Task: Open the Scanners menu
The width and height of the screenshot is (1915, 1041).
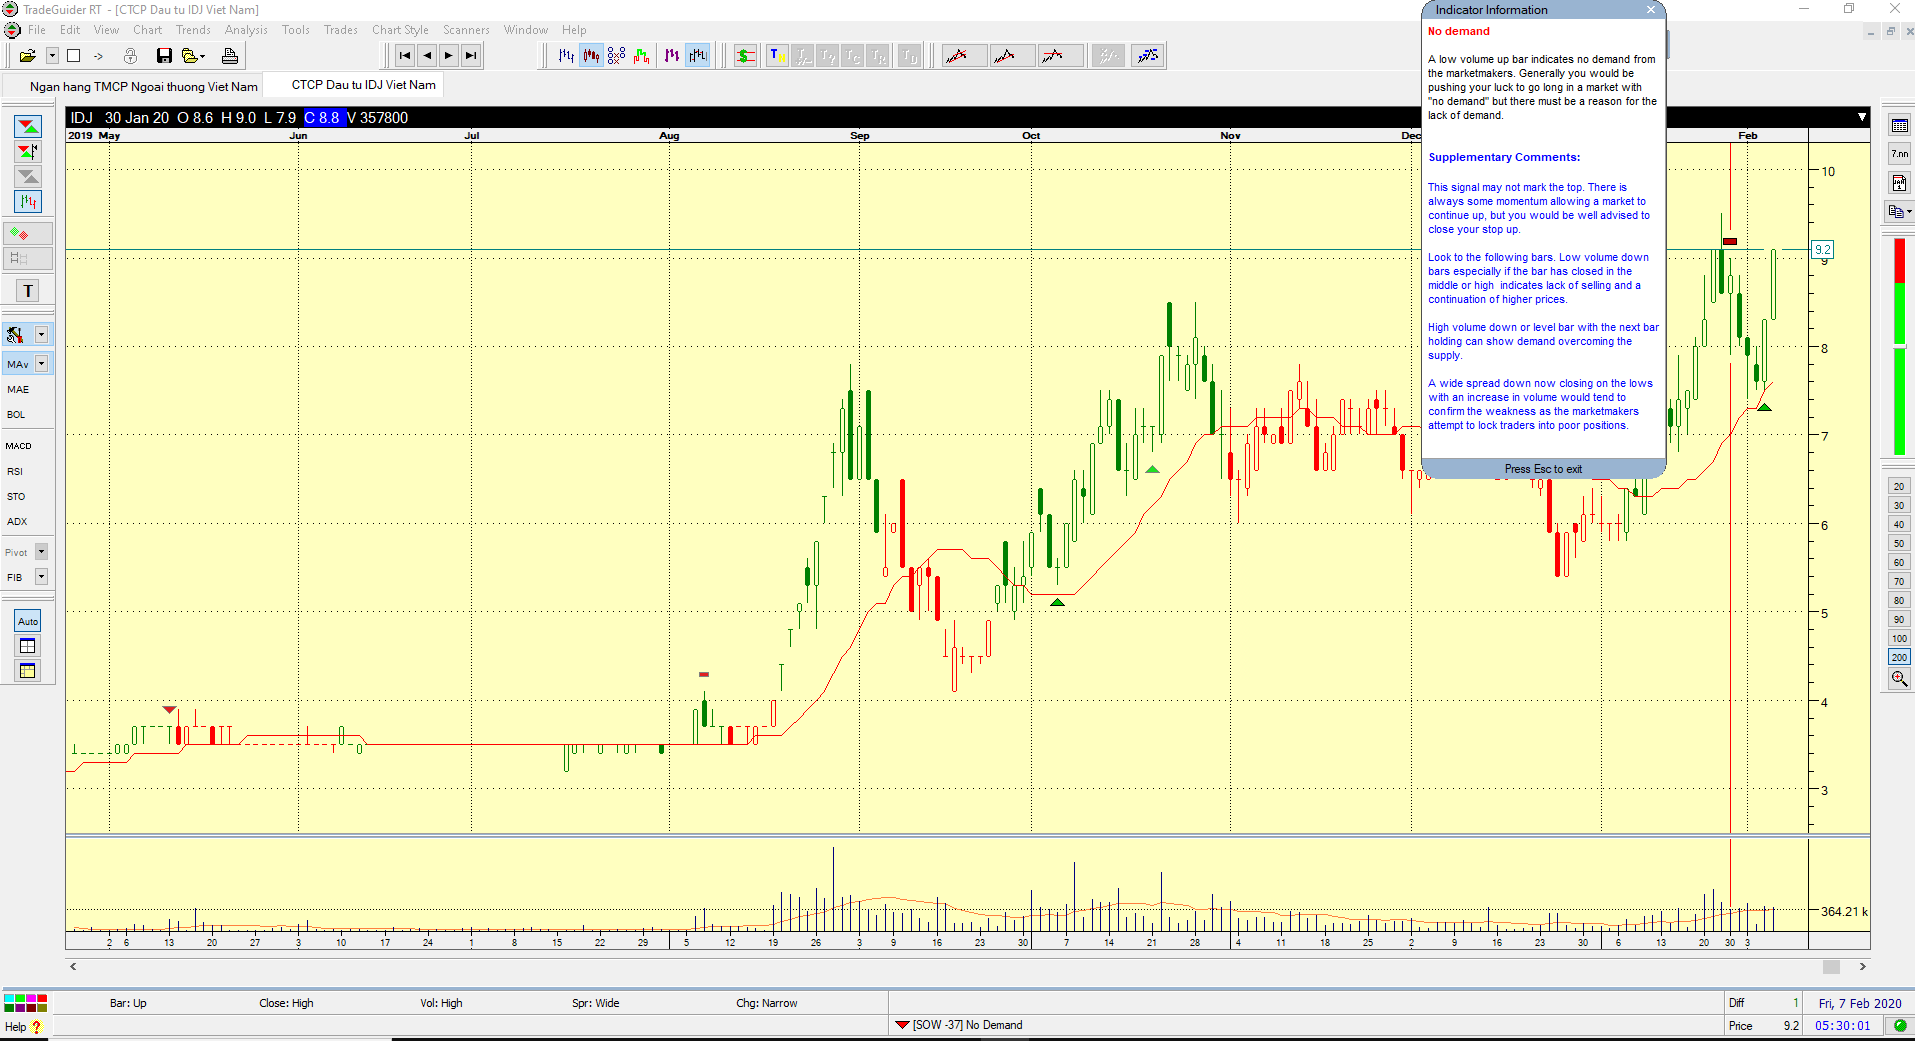Action: [466, 30]
